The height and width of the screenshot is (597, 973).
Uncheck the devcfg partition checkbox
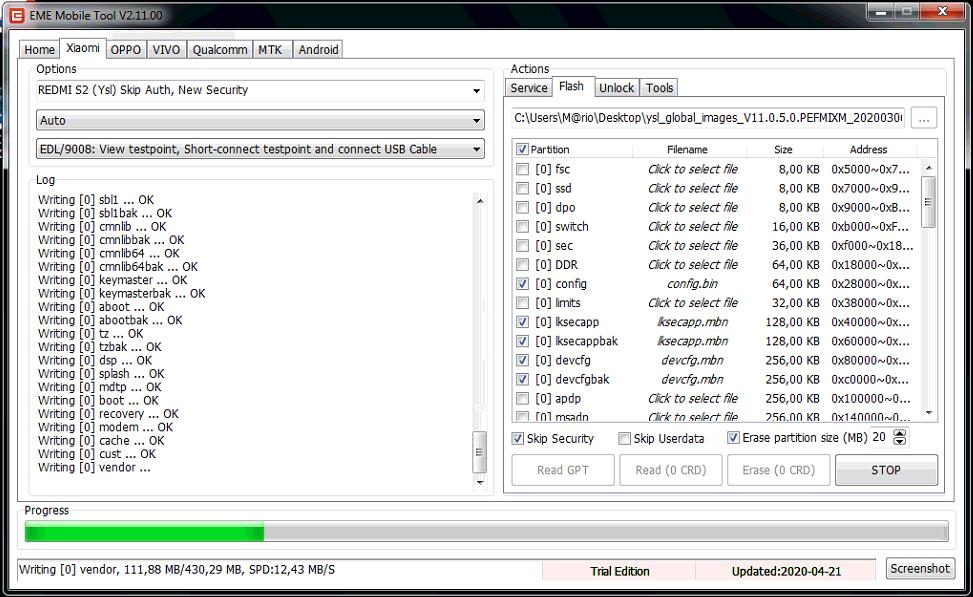[x=522, y=360]
